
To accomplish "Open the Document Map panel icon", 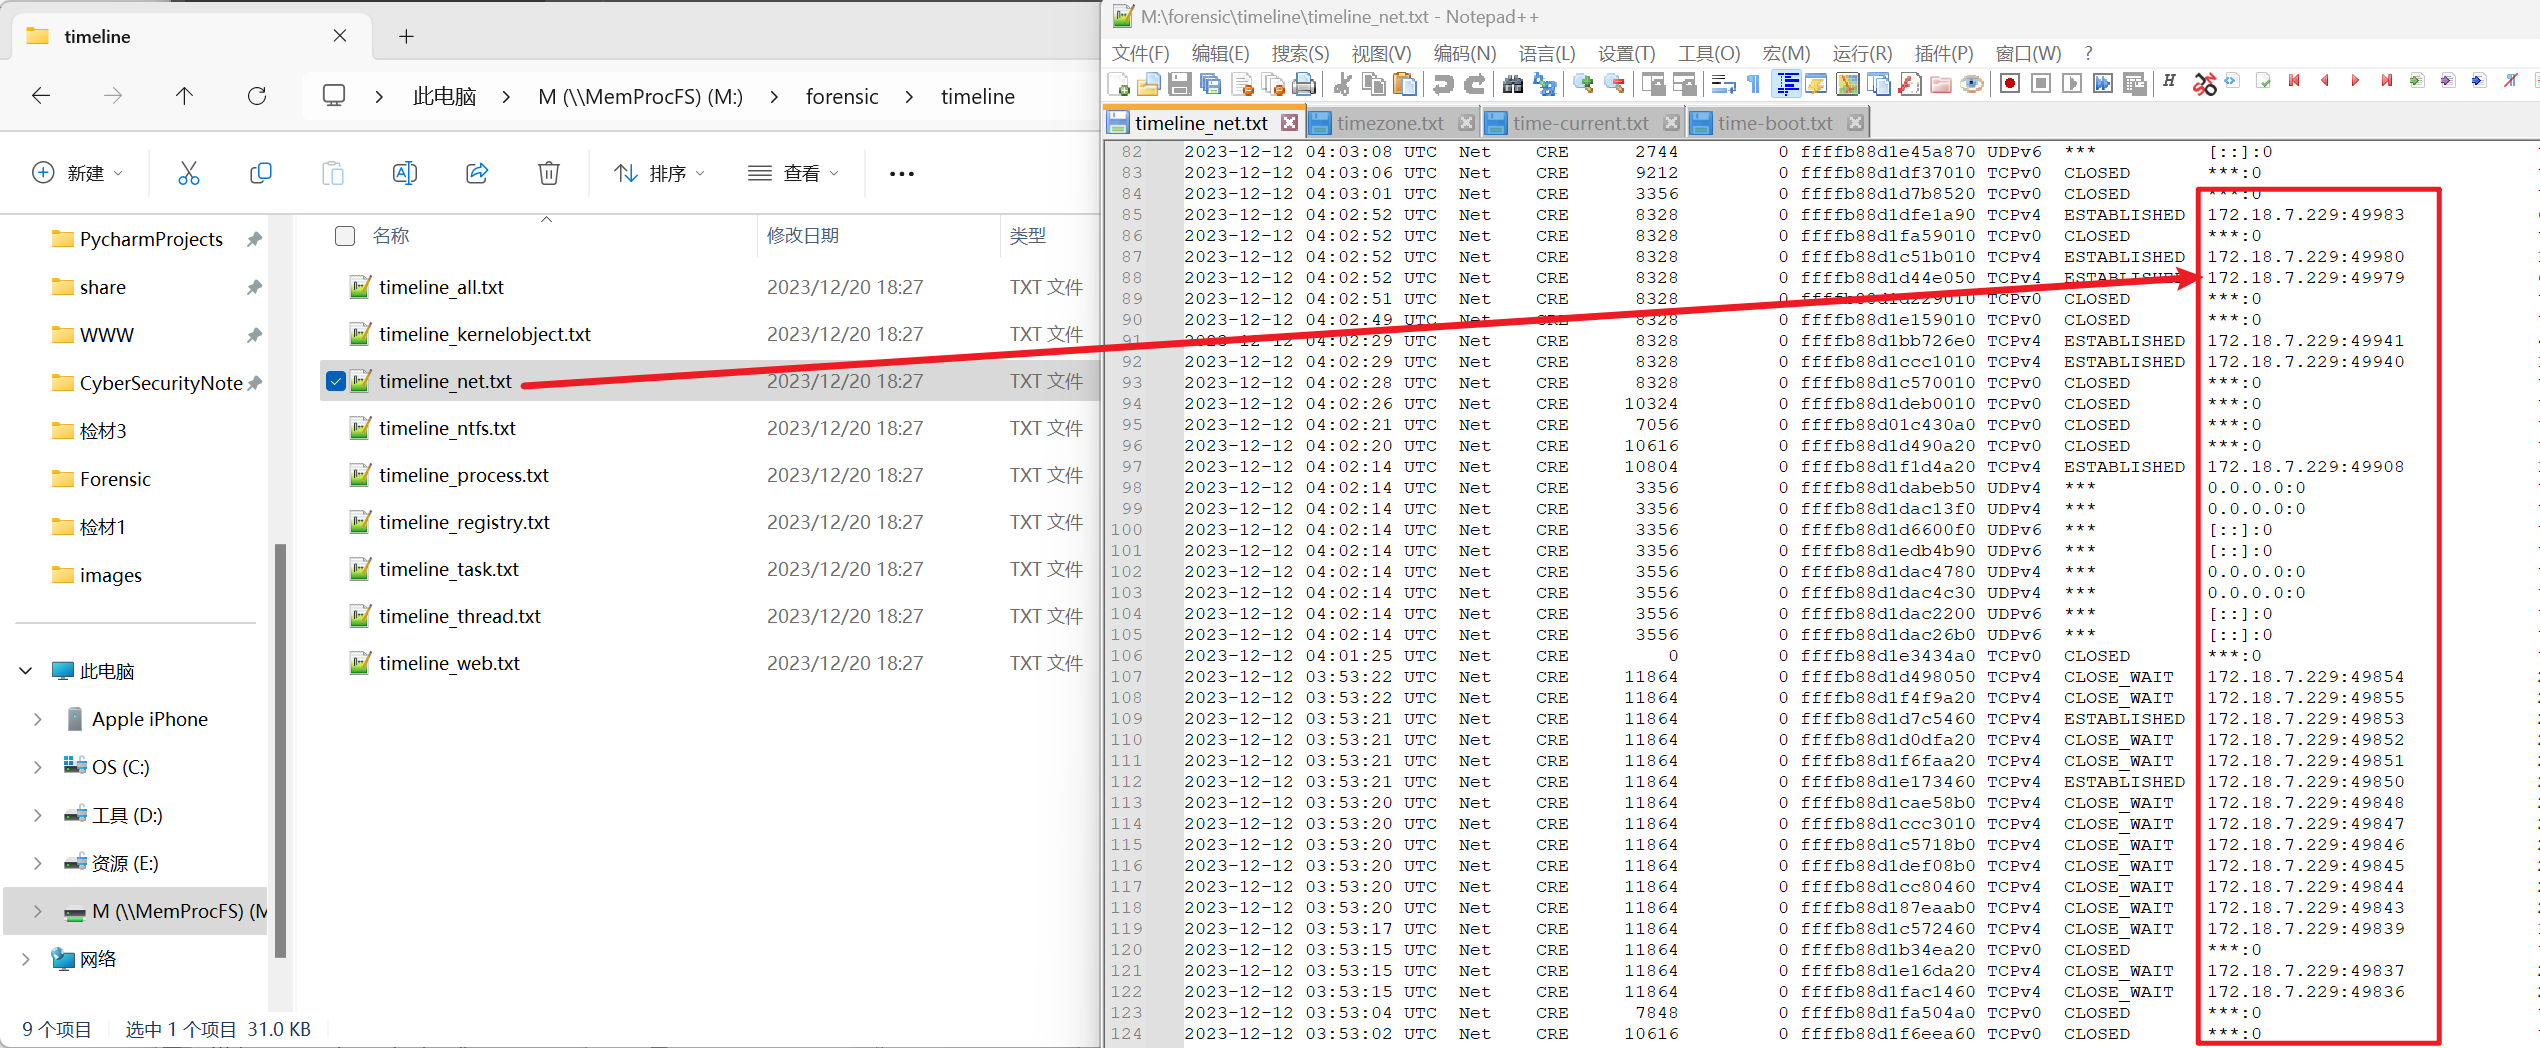I will (x=1848, y=84).
